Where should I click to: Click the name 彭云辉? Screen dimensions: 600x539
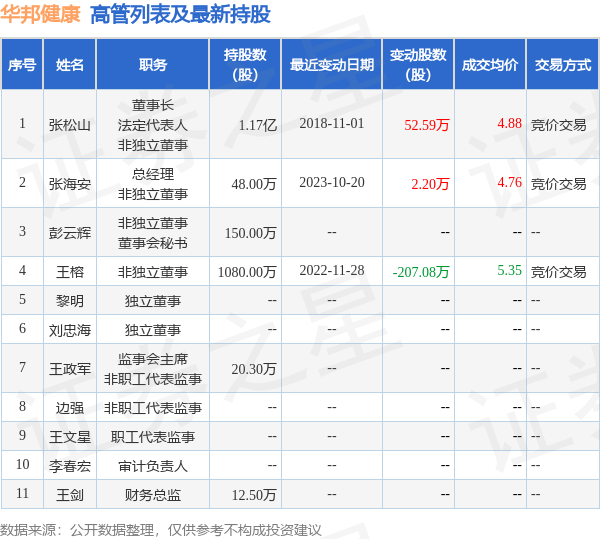pyautogui.click(x=70, y=233)
